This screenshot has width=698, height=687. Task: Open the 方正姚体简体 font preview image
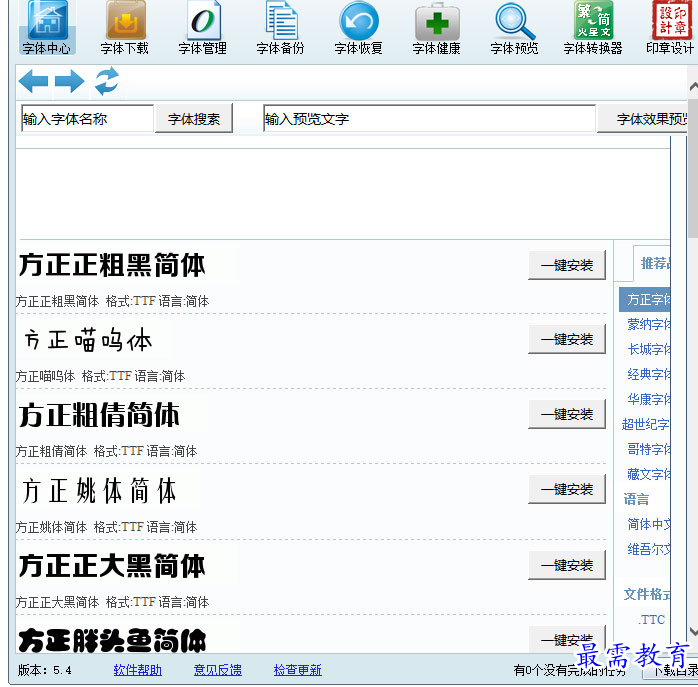click(x=99, y=490)
